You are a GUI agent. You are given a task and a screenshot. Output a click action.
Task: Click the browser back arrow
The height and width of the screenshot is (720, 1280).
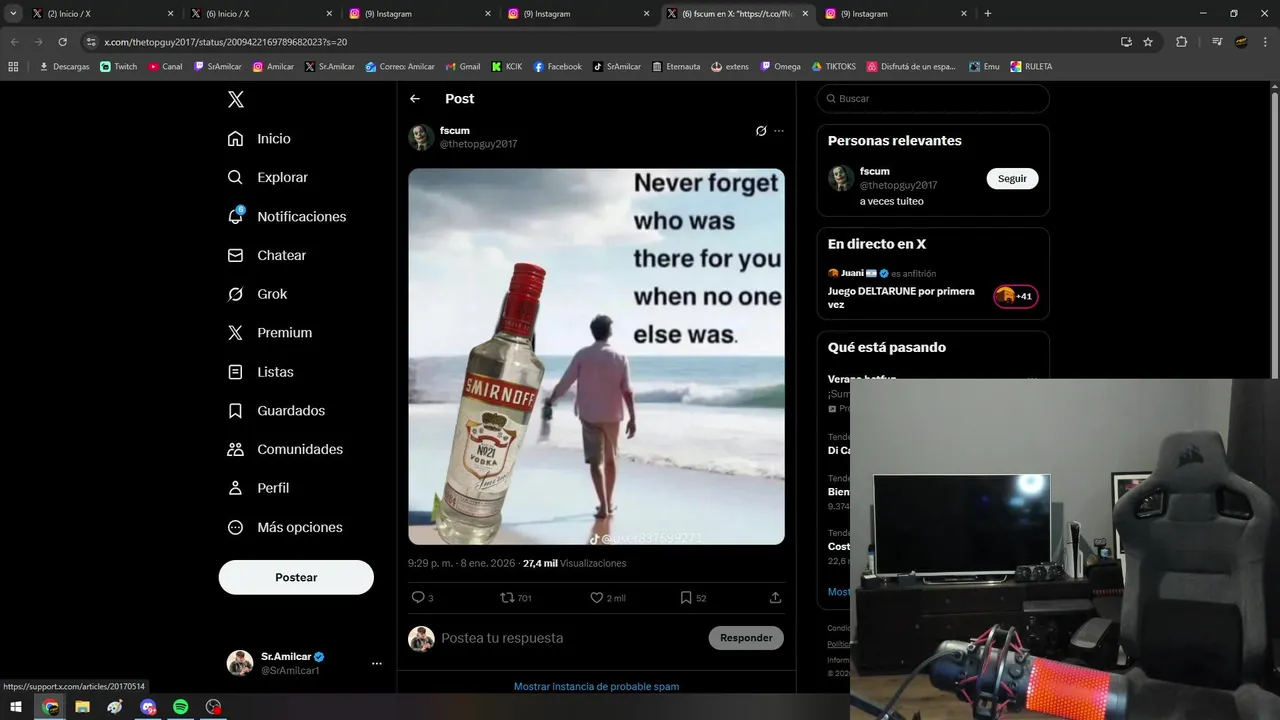point(14,42)
